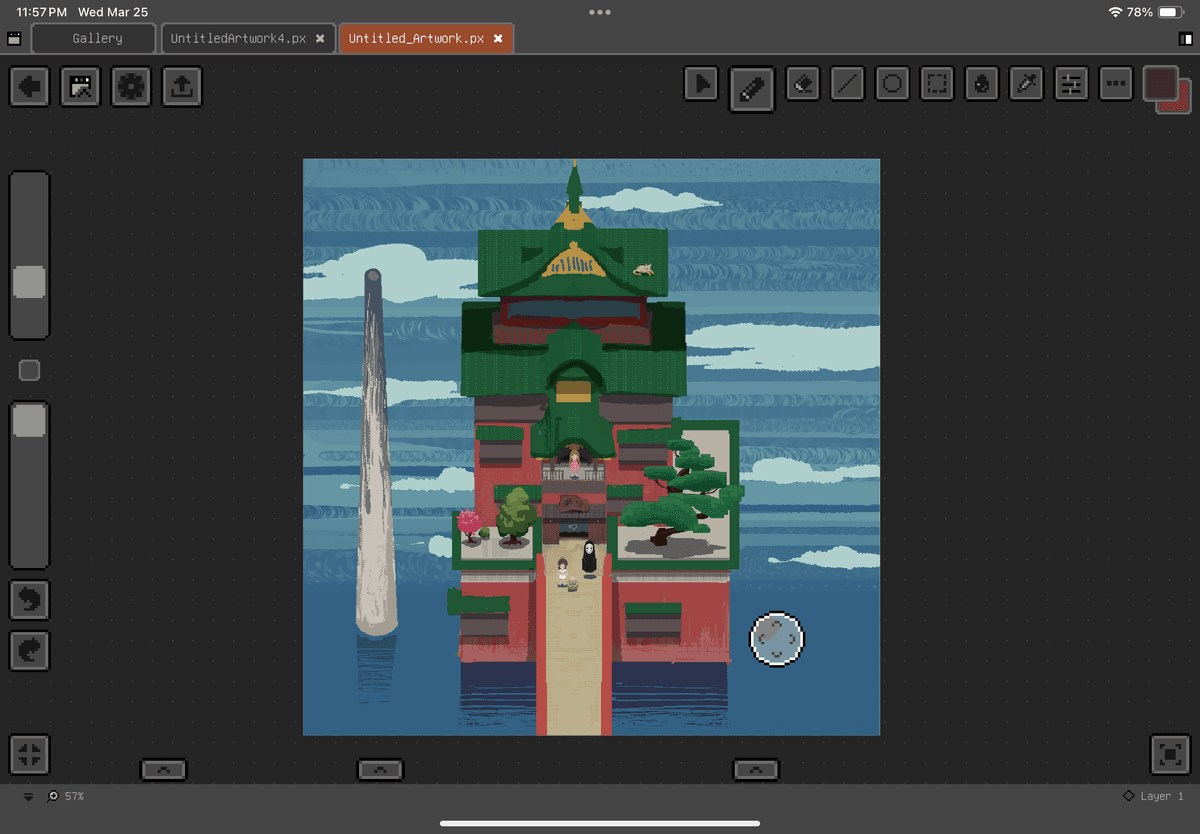Expand the rightmost bottom panel chevron
This screenshot has width=1200, height=834.
[x=756, y=769]
